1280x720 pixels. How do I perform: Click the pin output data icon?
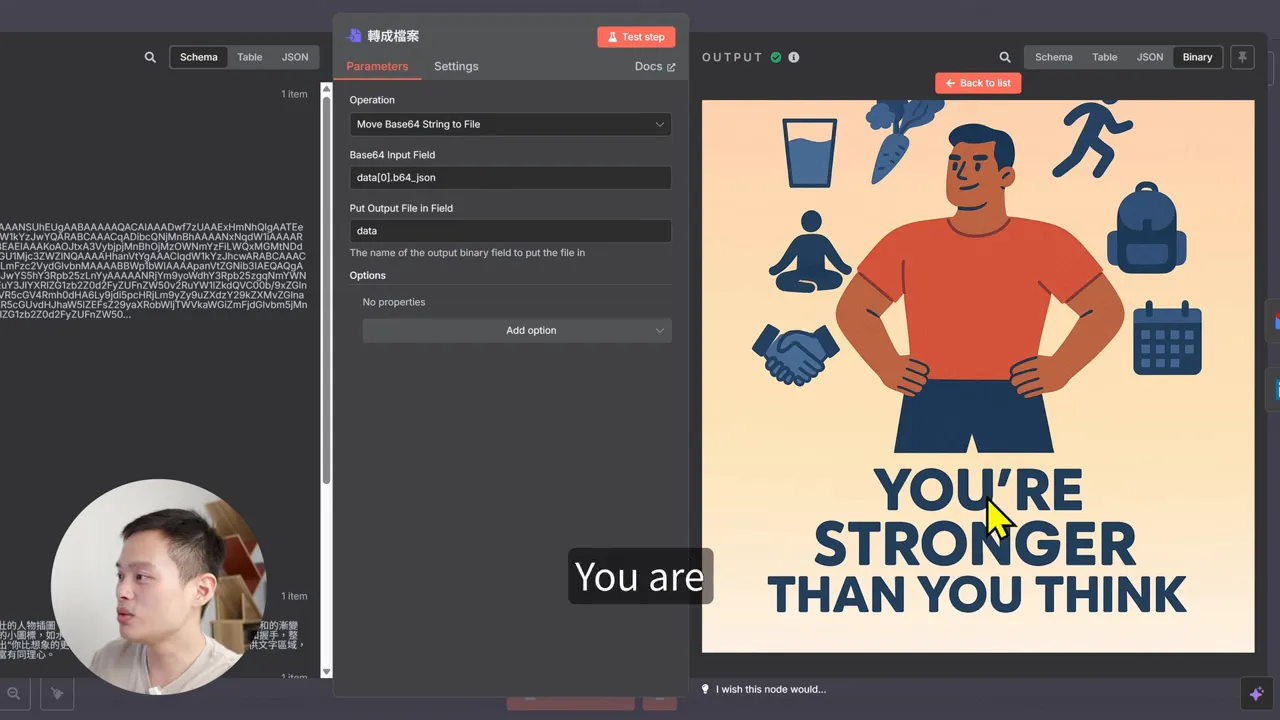tap(1242, 57)
